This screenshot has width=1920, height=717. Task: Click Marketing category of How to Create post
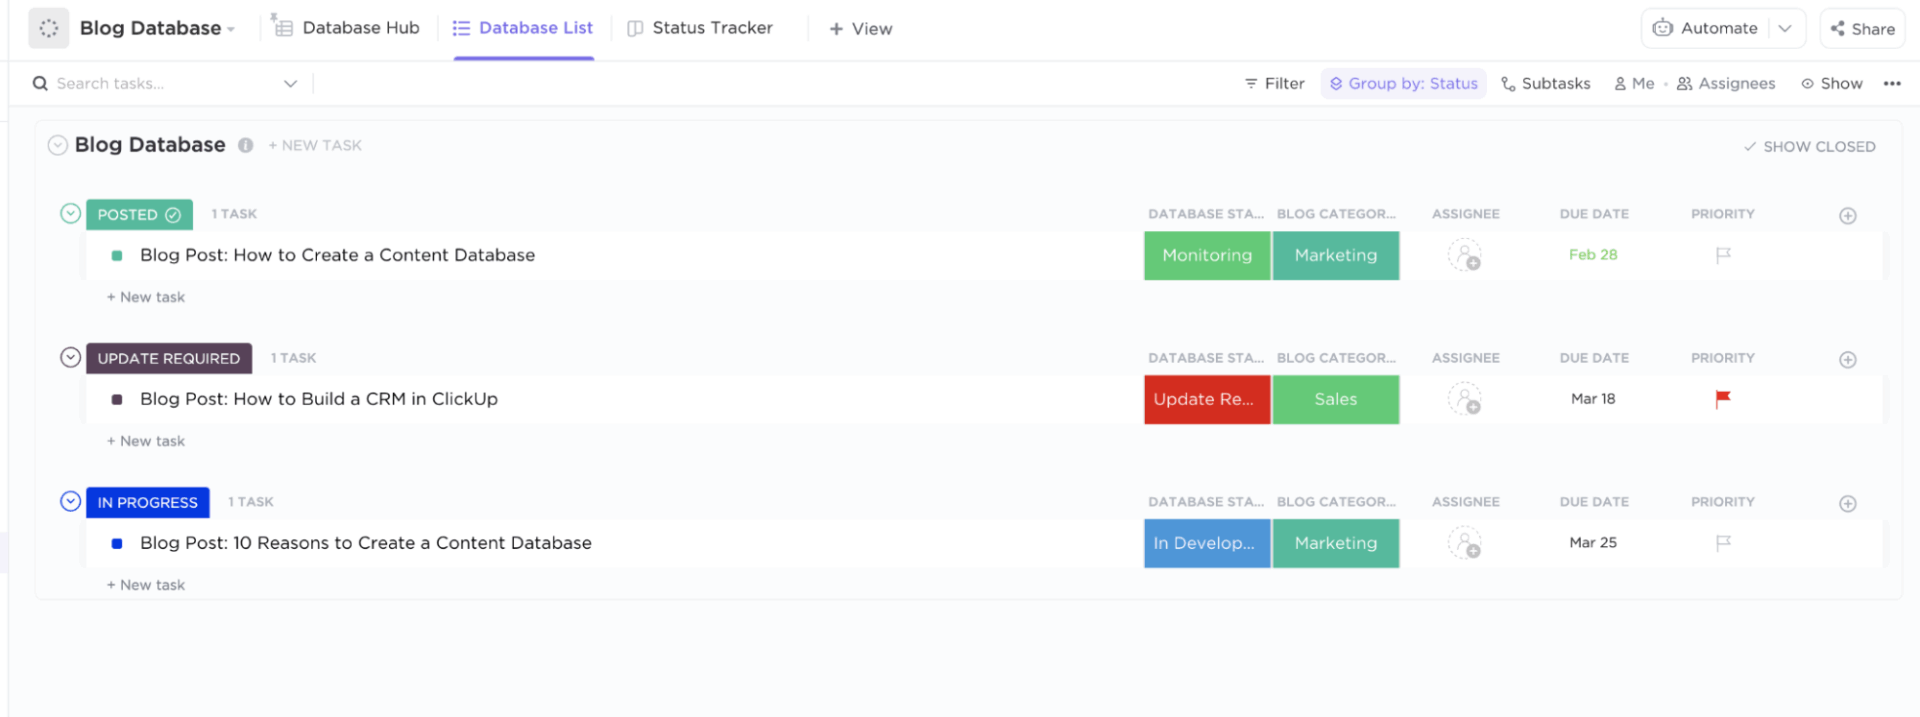1336,256
